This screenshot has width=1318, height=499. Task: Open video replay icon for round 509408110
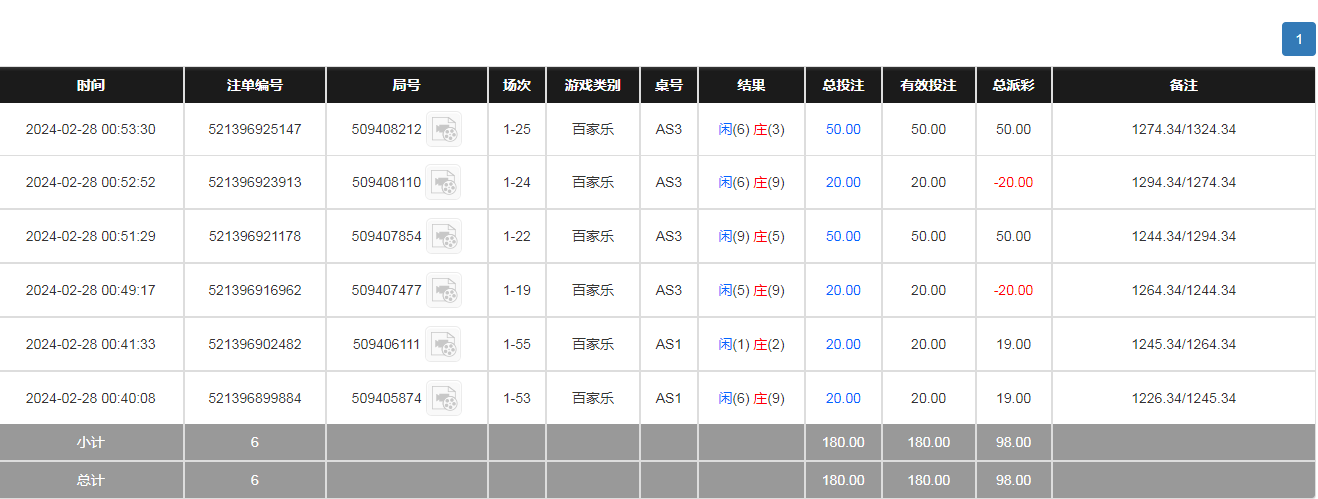pos(444,183)
